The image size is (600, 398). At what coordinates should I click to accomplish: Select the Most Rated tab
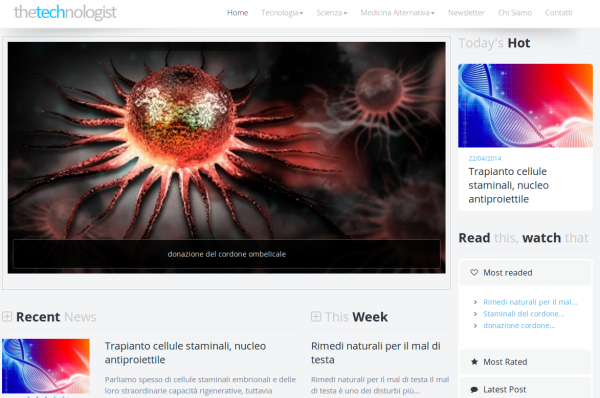coord(525,362)
